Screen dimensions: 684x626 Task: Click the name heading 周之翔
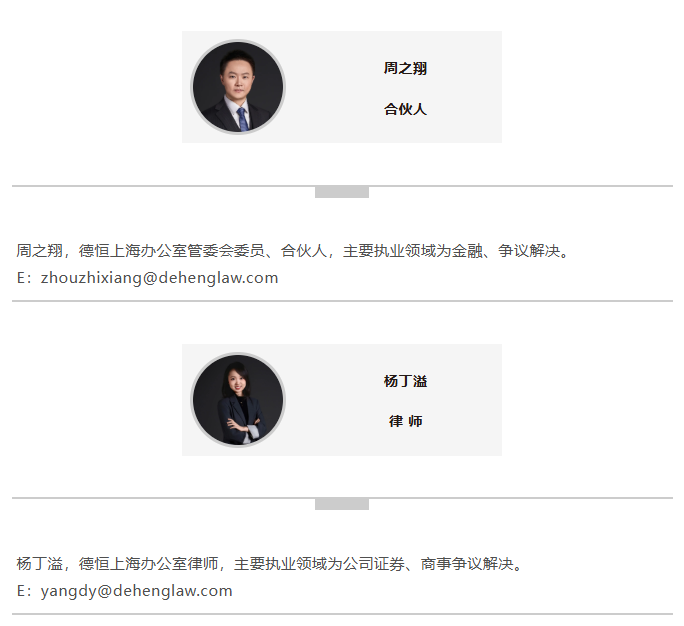coord(405,68)
